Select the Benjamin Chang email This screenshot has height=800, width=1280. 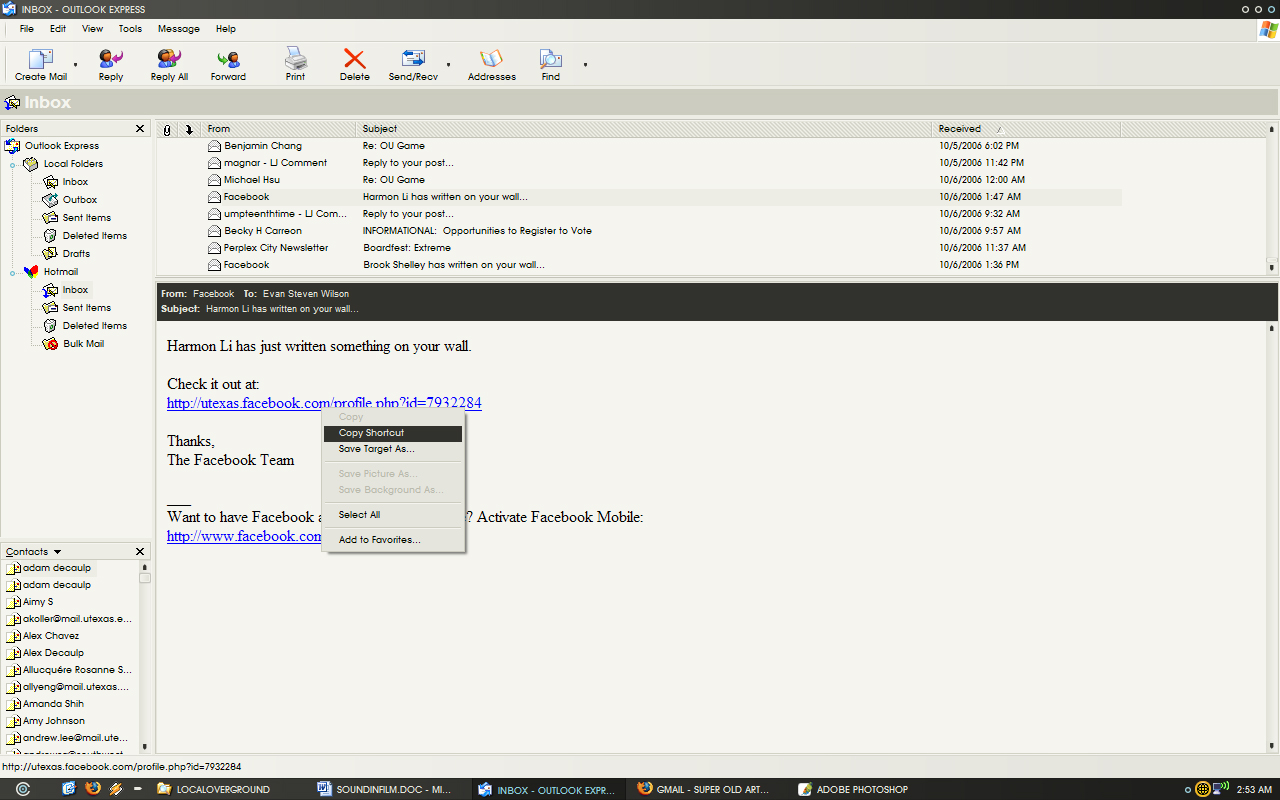[x=639, y=146]
